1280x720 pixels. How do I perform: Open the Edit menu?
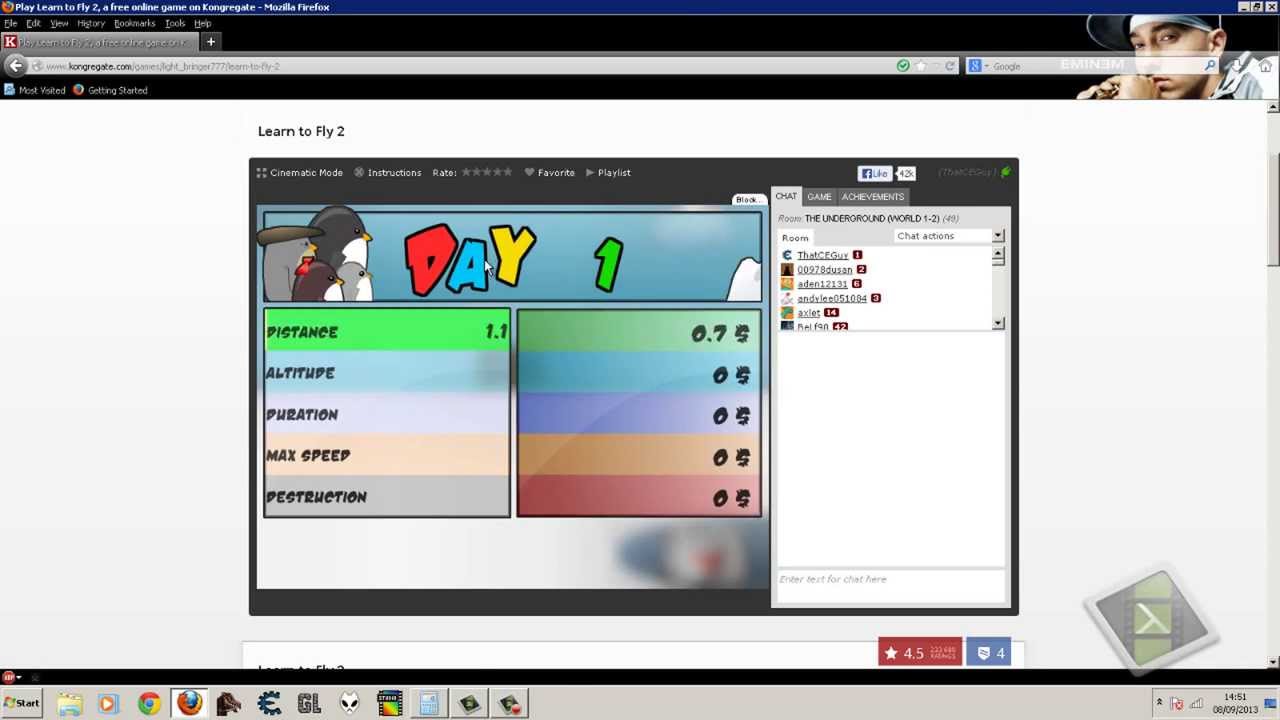point(33,23)
